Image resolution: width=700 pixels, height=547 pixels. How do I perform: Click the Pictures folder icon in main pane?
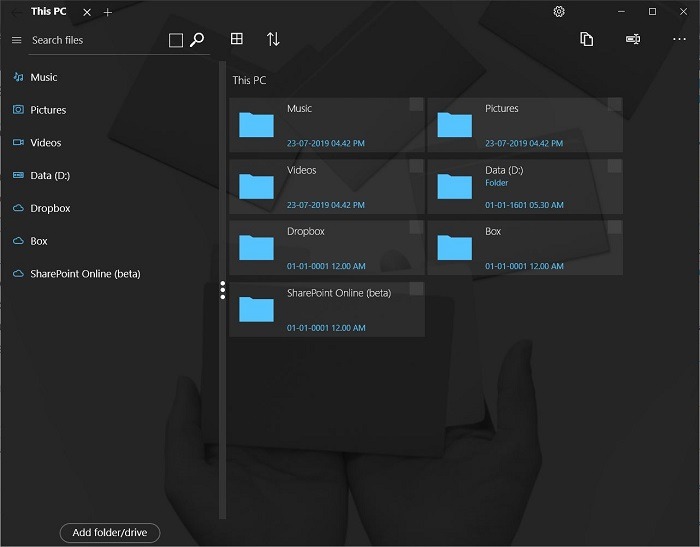pyautogui.click(x=454, y=125)
